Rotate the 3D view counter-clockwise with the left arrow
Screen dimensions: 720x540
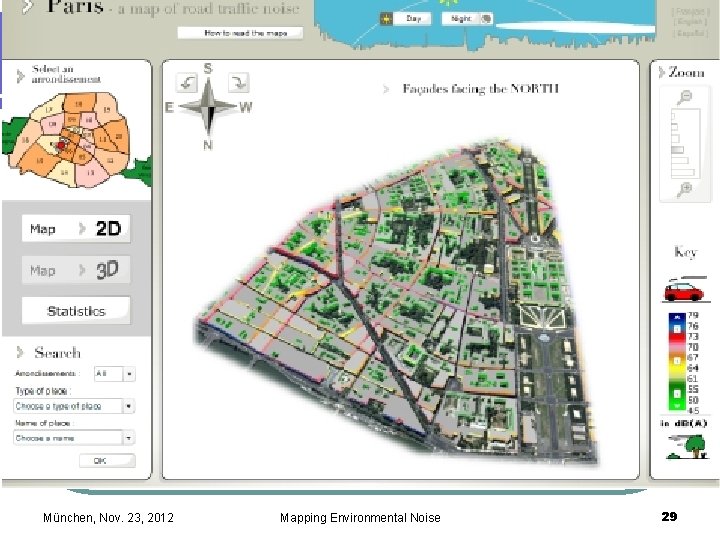pyautogui.click(x=186, y=84)
